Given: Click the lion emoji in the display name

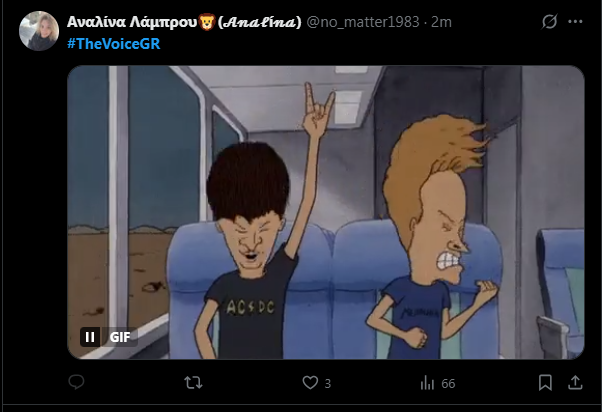Looking at the screenshot, I should (207, 22).
